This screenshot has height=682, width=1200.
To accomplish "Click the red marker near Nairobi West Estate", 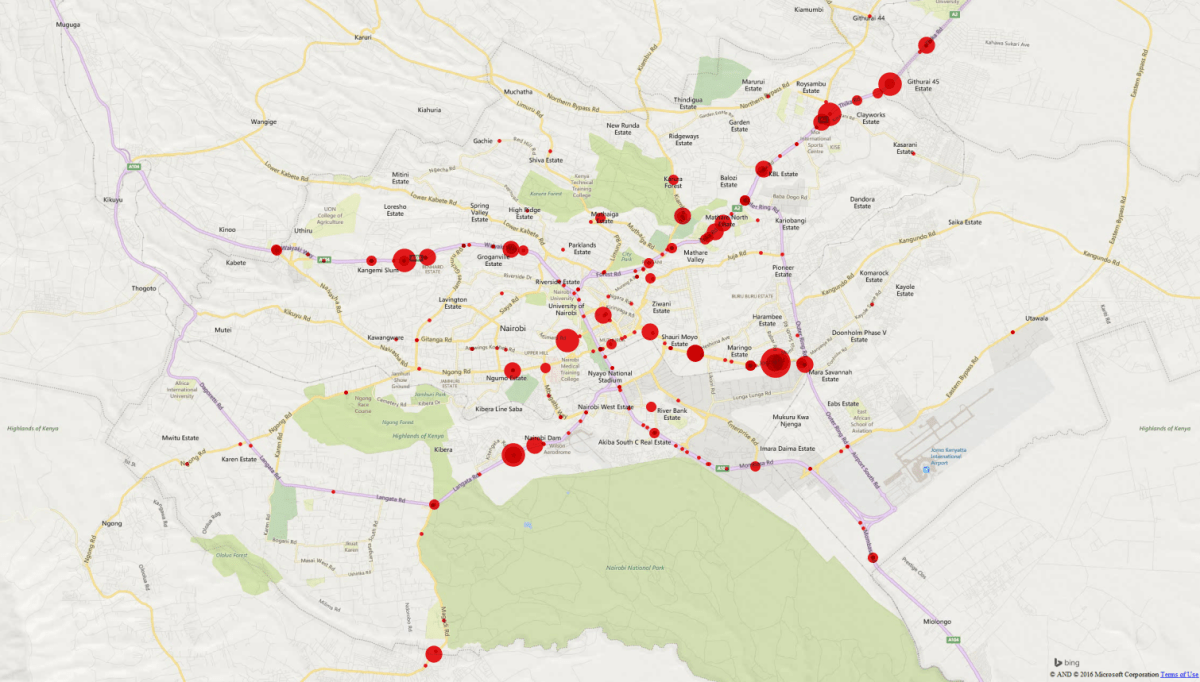I will click(x=586, y=412).
